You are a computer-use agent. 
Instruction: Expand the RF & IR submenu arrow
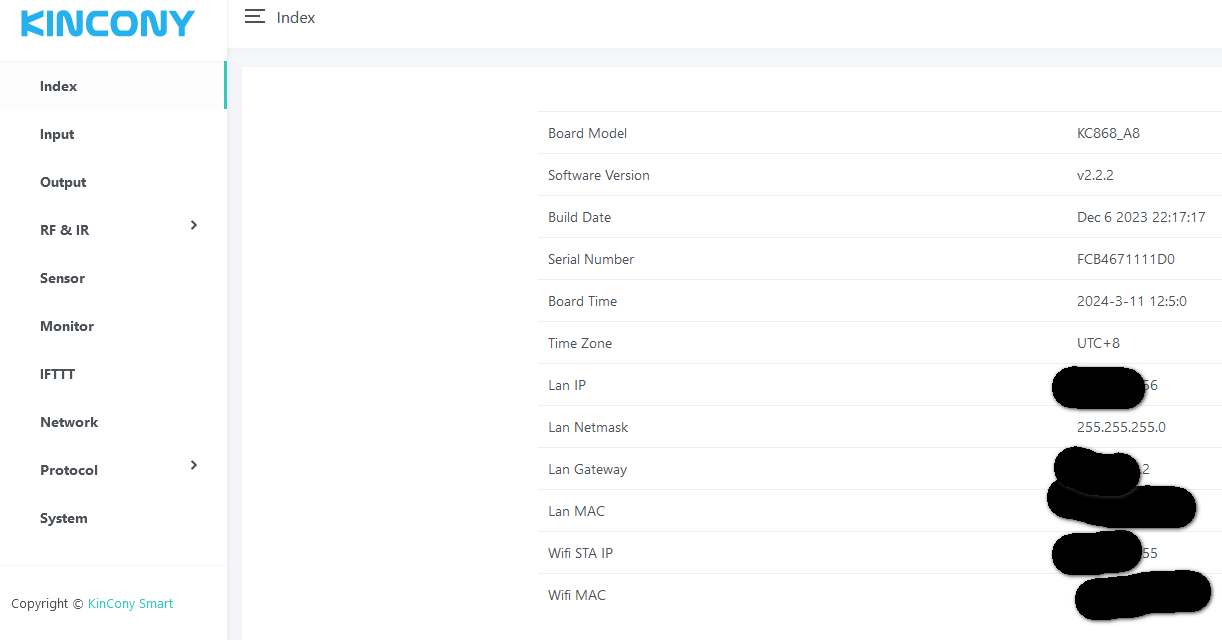[x=194, y=226]
